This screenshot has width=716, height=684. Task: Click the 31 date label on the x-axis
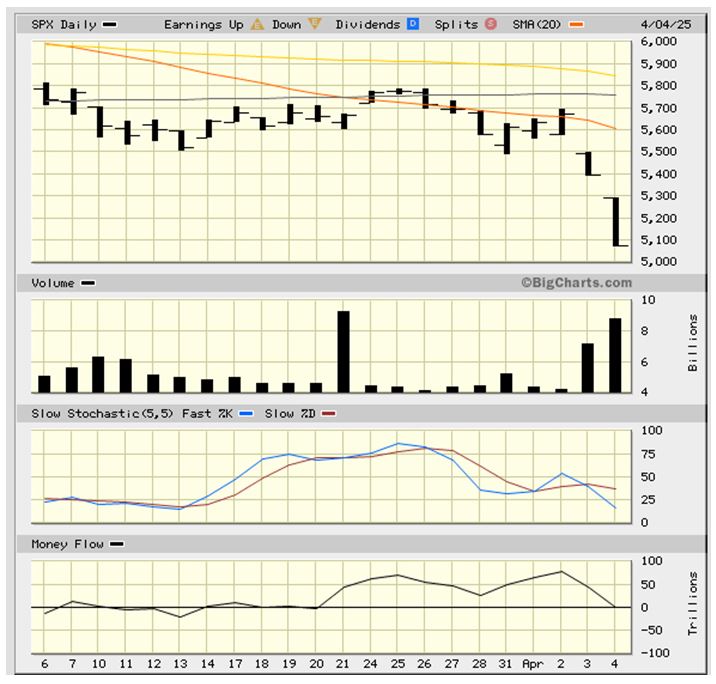pyautogui.click(x=505, y=664)
